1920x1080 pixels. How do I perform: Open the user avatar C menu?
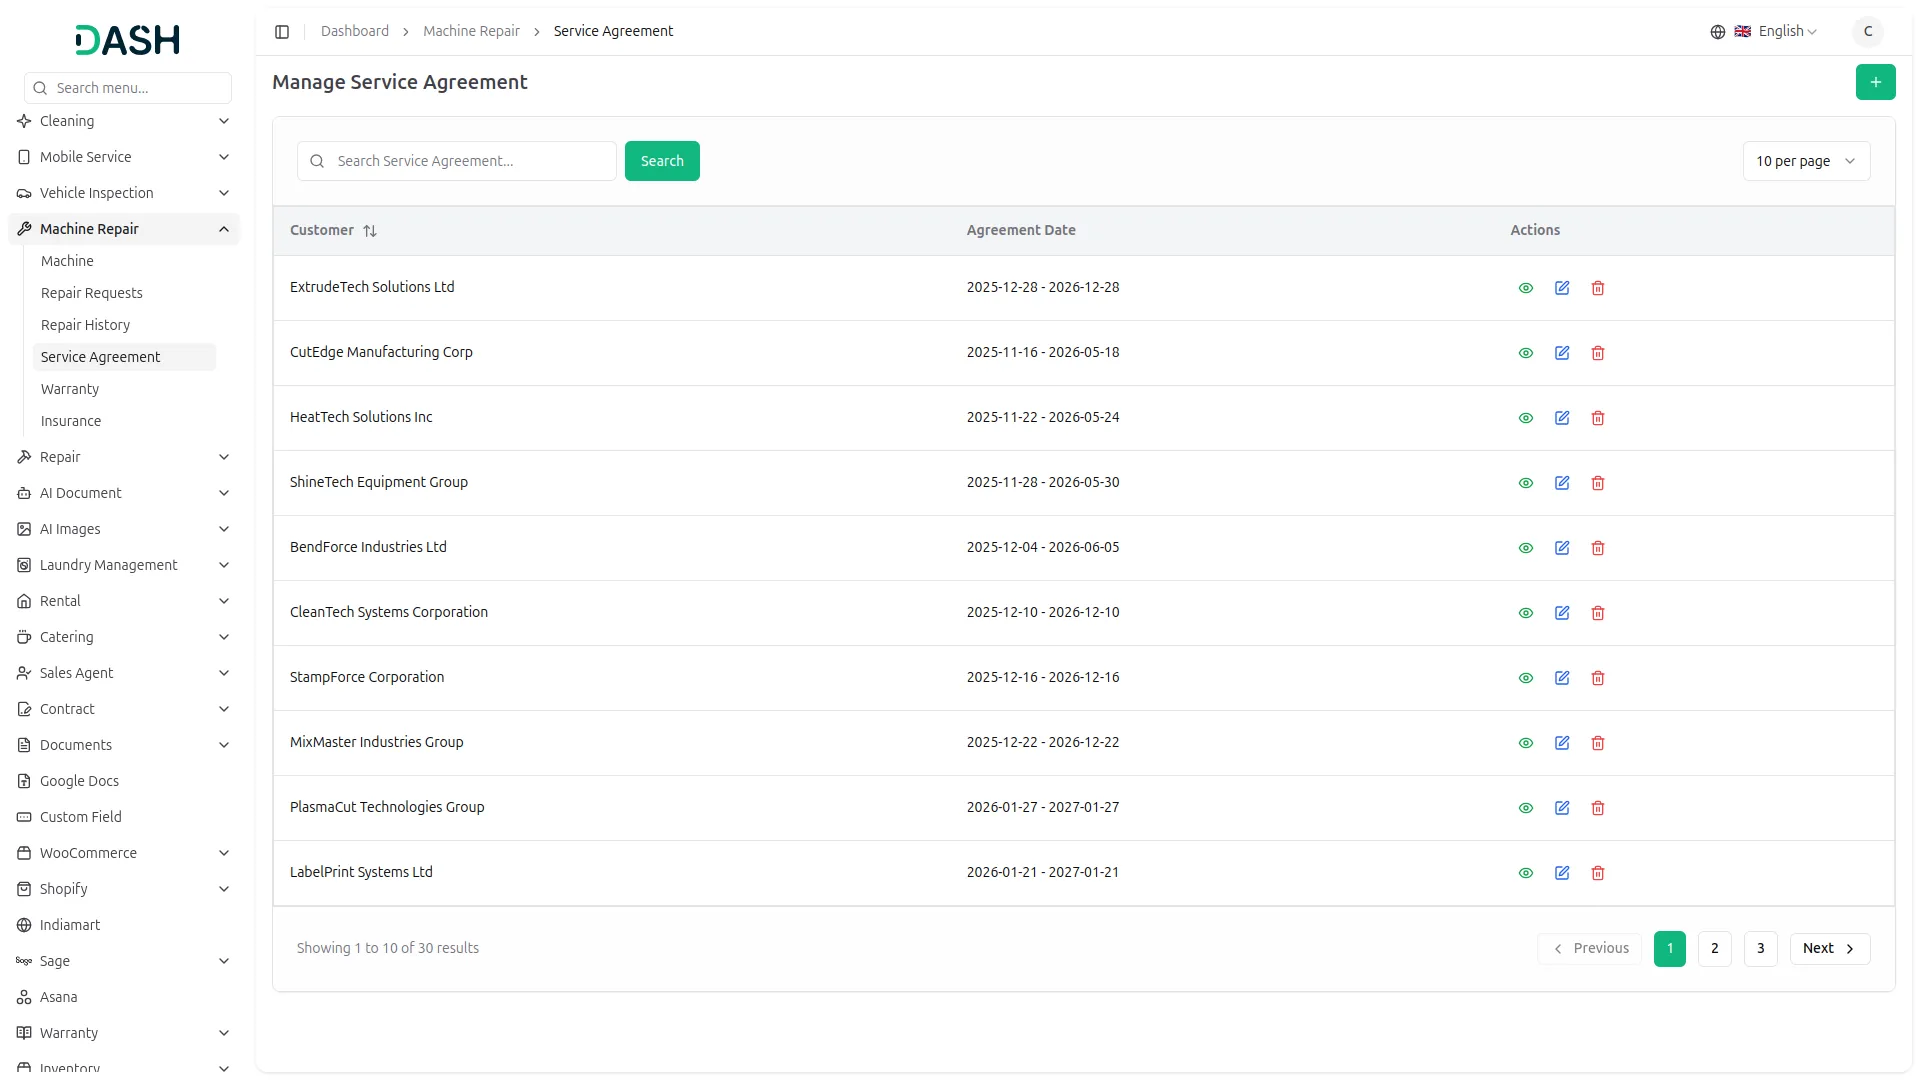1867,31
